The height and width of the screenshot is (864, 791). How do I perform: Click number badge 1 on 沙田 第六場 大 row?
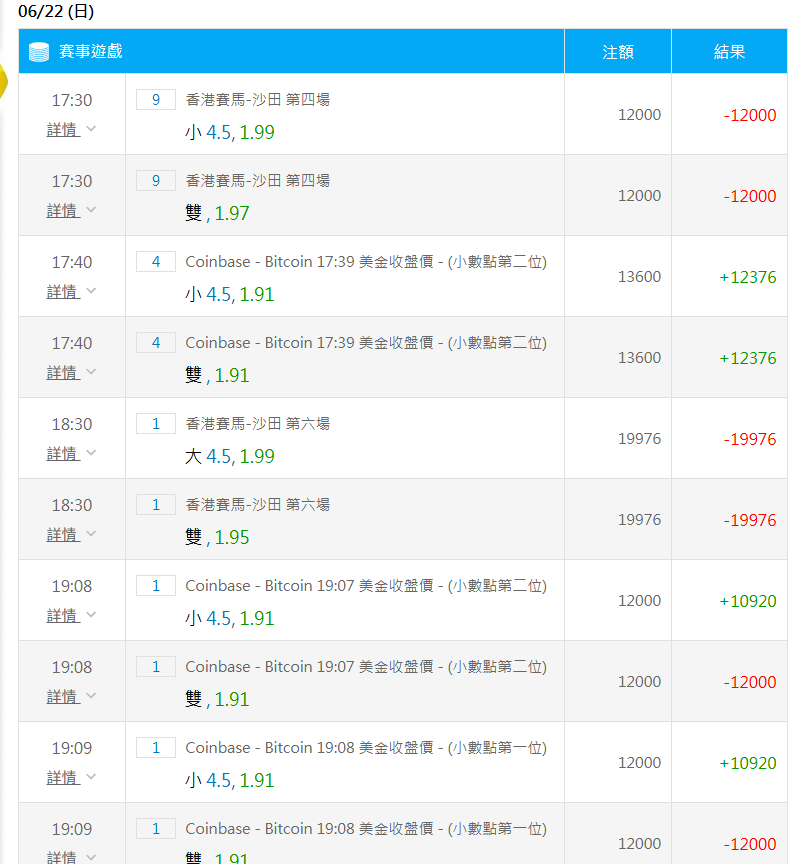[156, 424]
